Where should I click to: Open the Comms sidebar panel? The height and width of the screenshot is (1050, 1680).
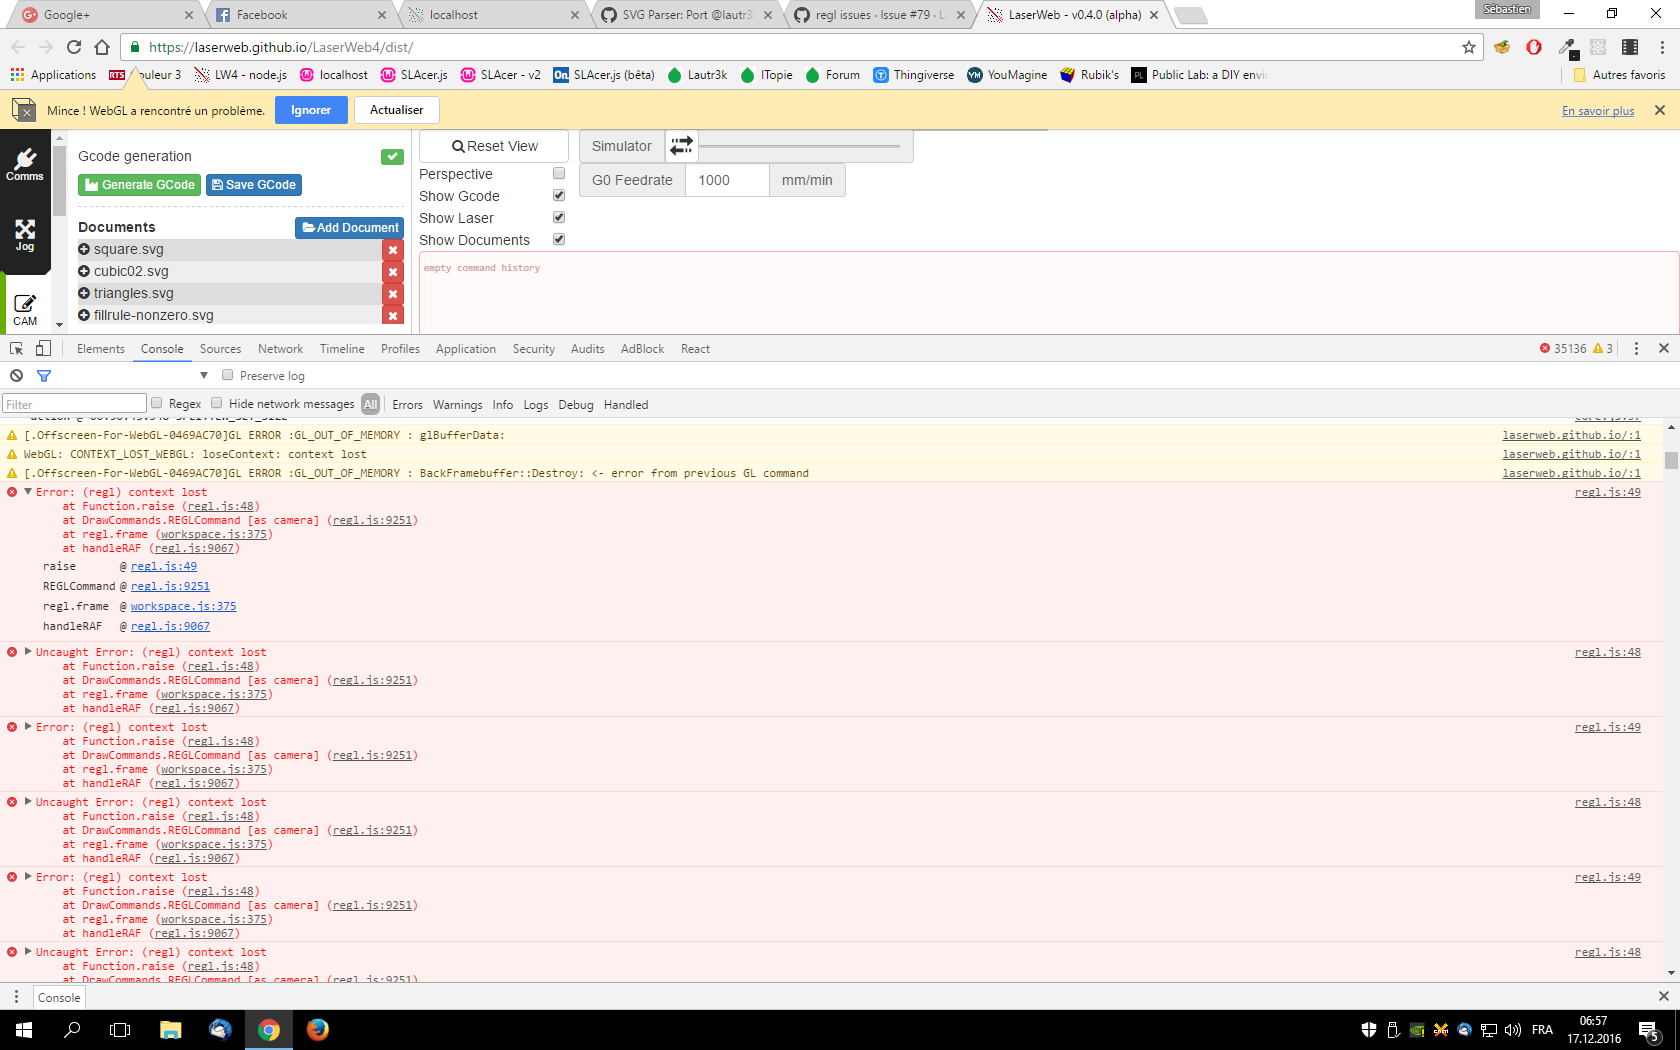(x=25, y=165)
